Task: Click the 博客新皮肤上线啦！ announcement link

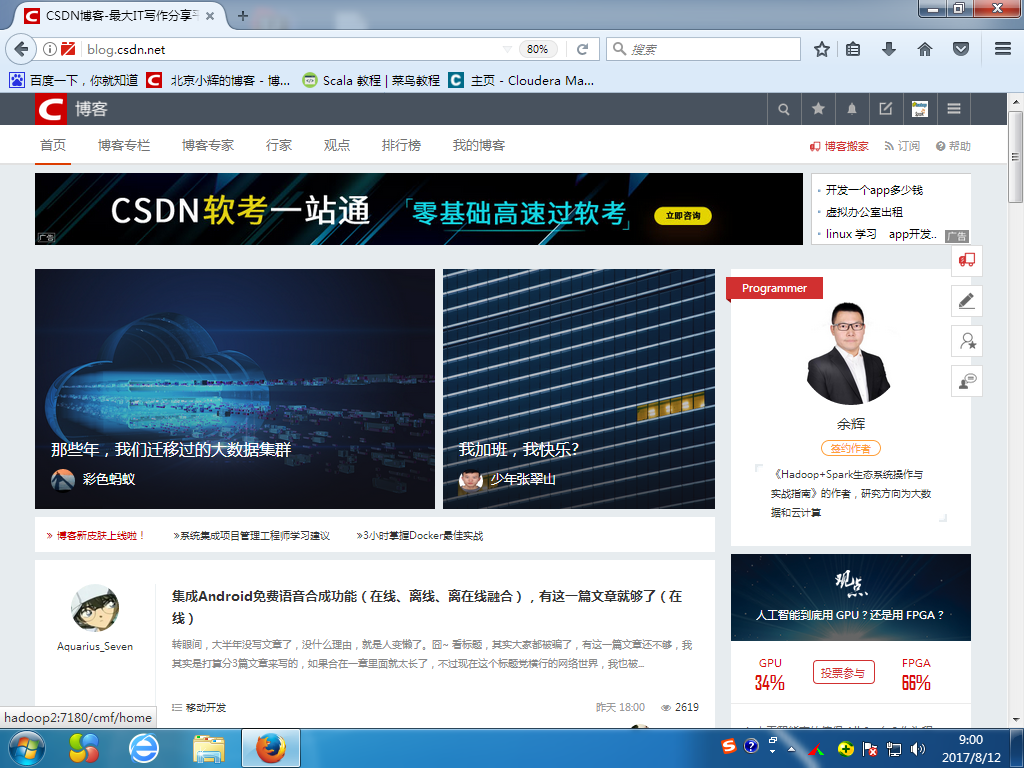Action: [x=95, y=536]
